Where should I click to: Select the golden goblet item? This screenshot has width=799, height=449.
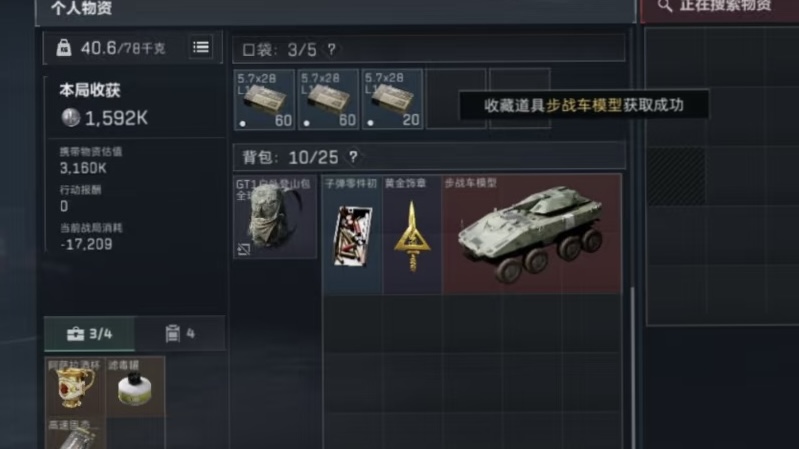(x=75, y=387)
